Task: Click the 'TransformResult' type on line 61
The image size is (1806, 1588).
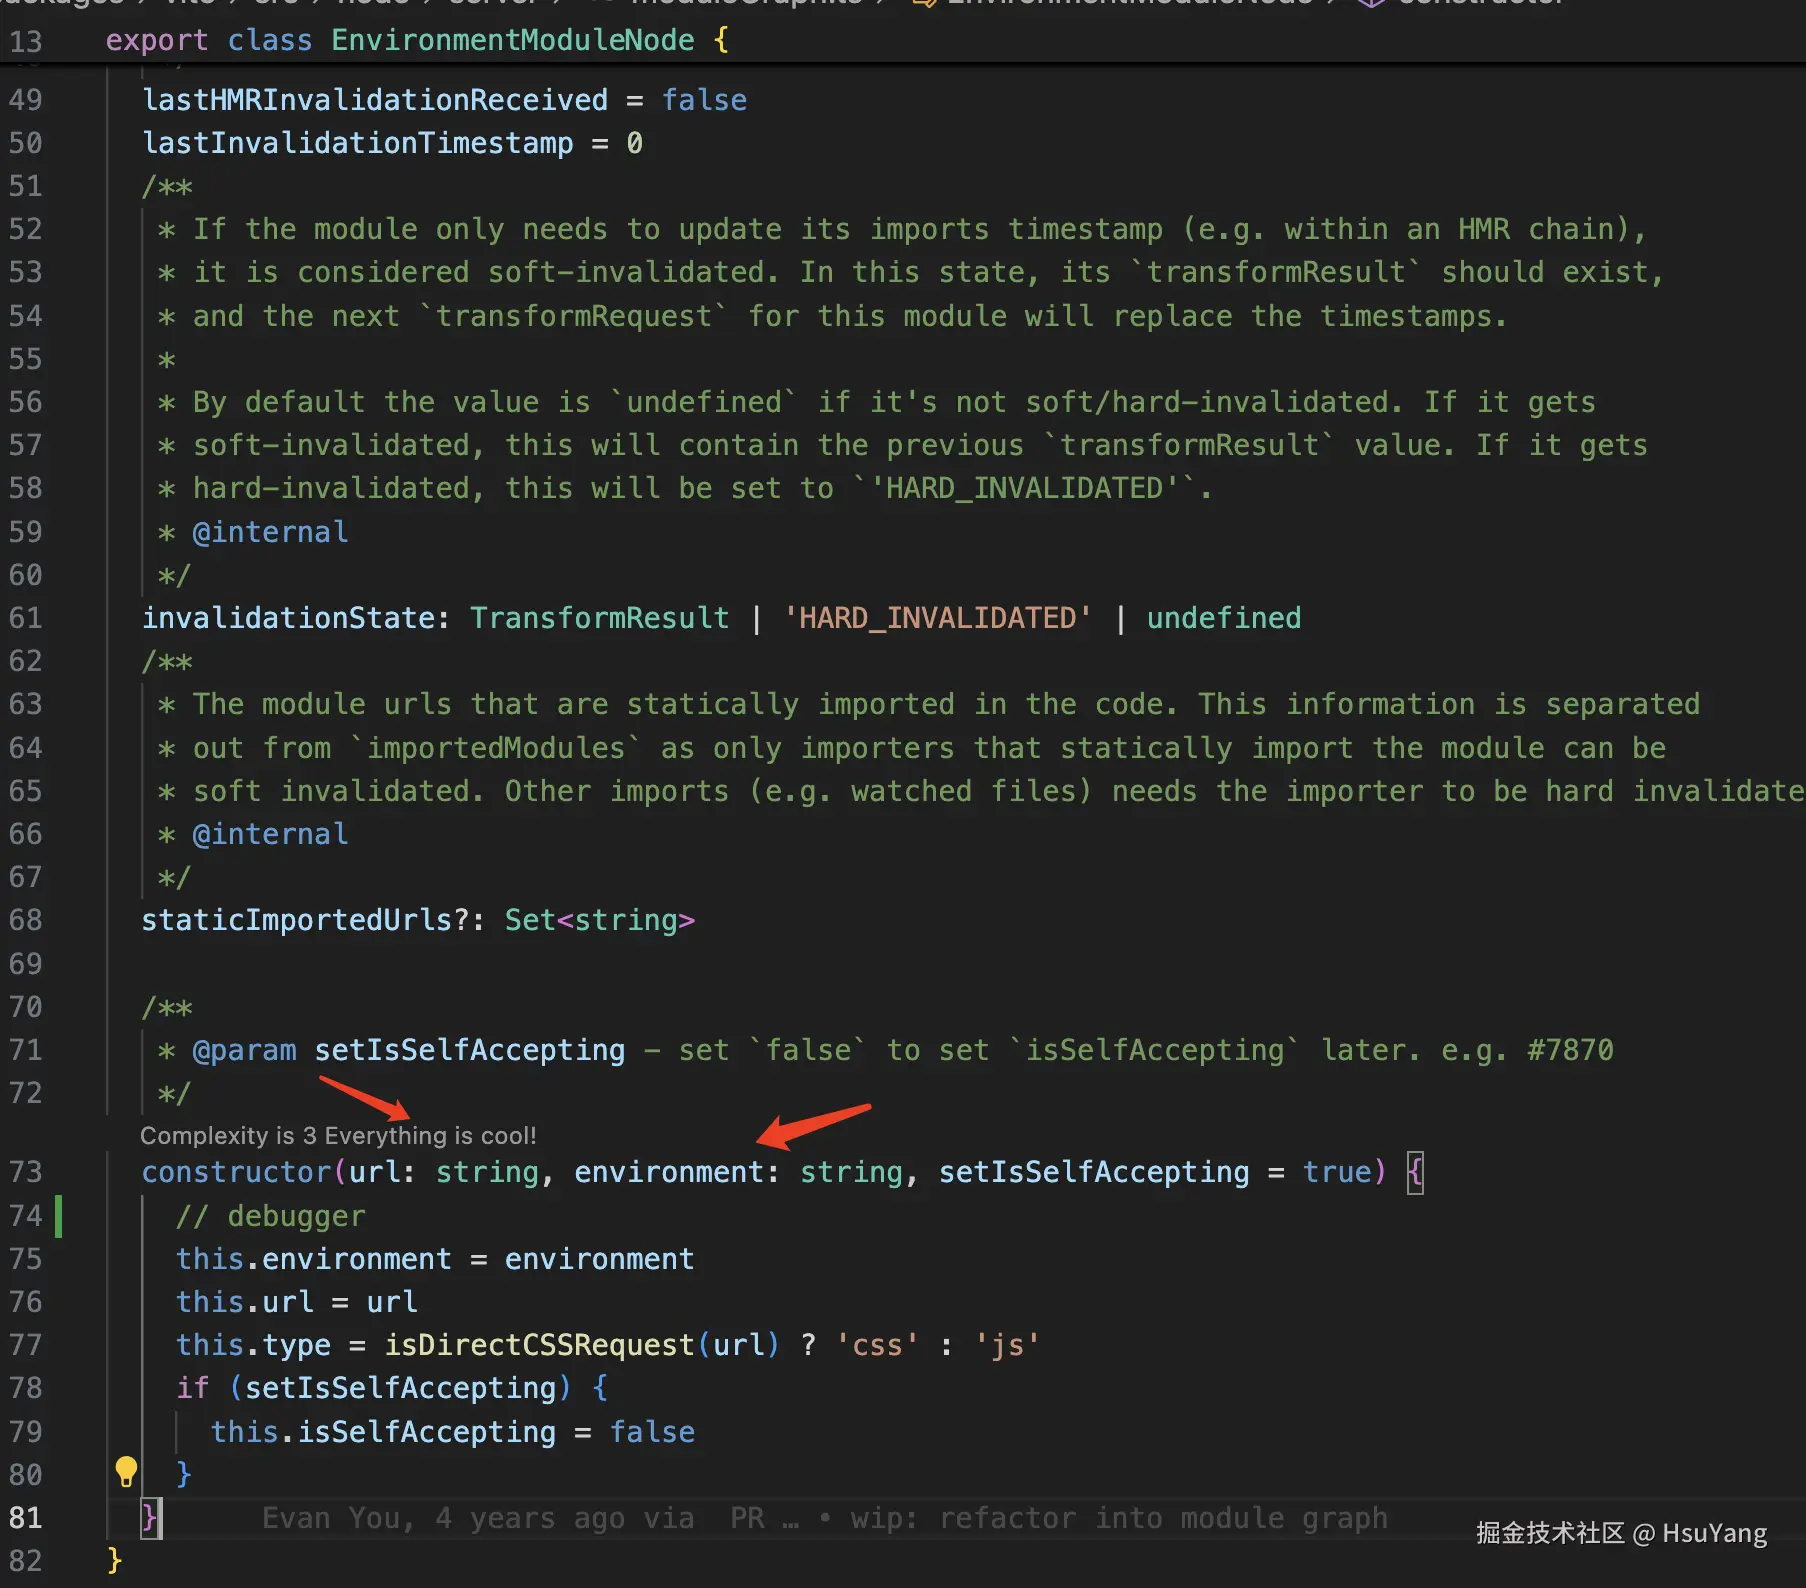Action: click(x=600, y=618)
